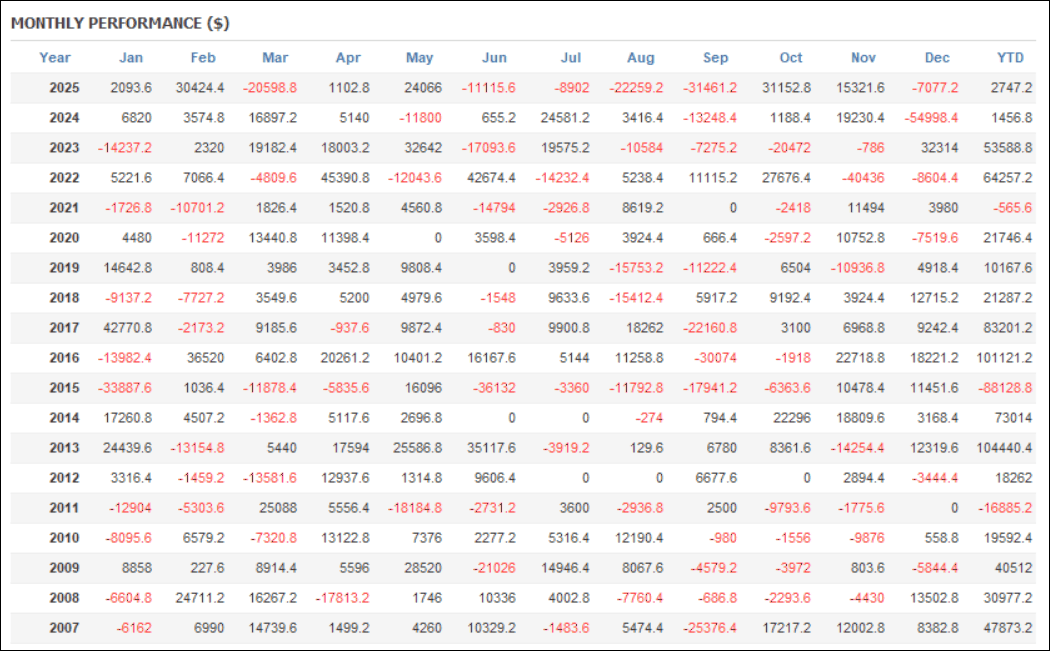
Task: Sort by the YTD column header
Action: (x=1010, y=58)
